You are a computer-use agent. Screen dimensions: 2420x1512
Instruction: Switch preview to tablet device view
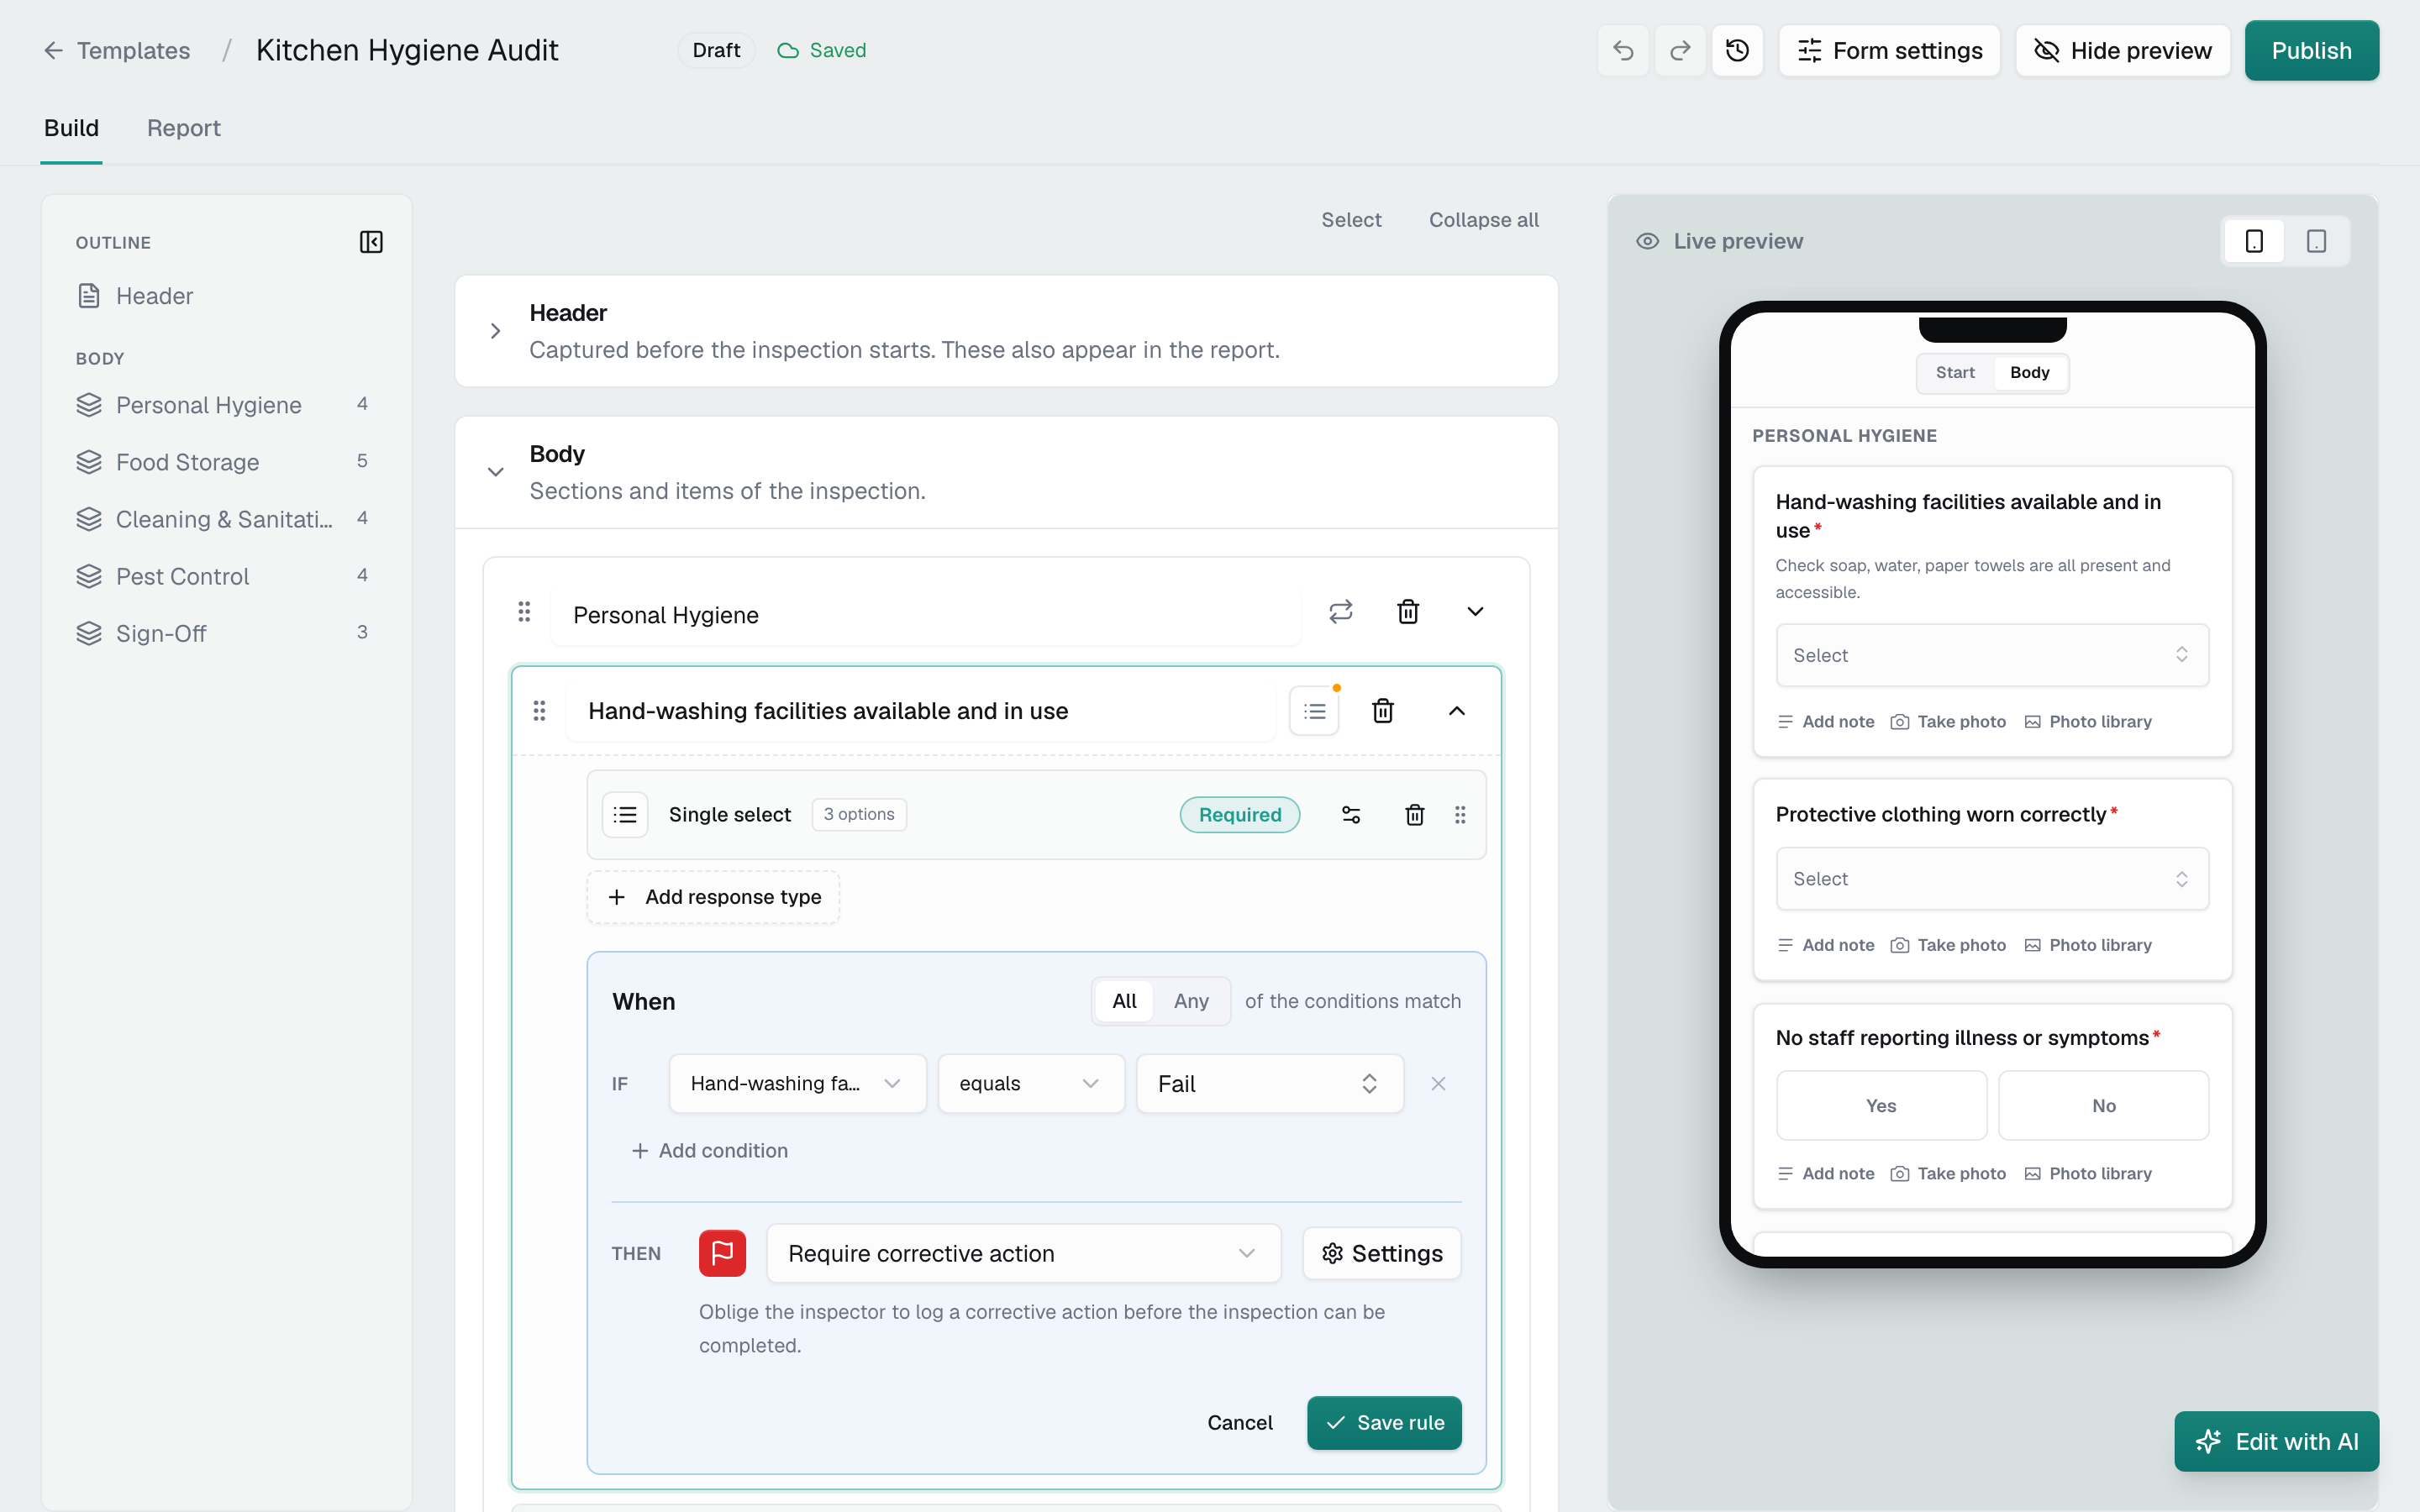pyautogui.click(x=2316, y=241)
